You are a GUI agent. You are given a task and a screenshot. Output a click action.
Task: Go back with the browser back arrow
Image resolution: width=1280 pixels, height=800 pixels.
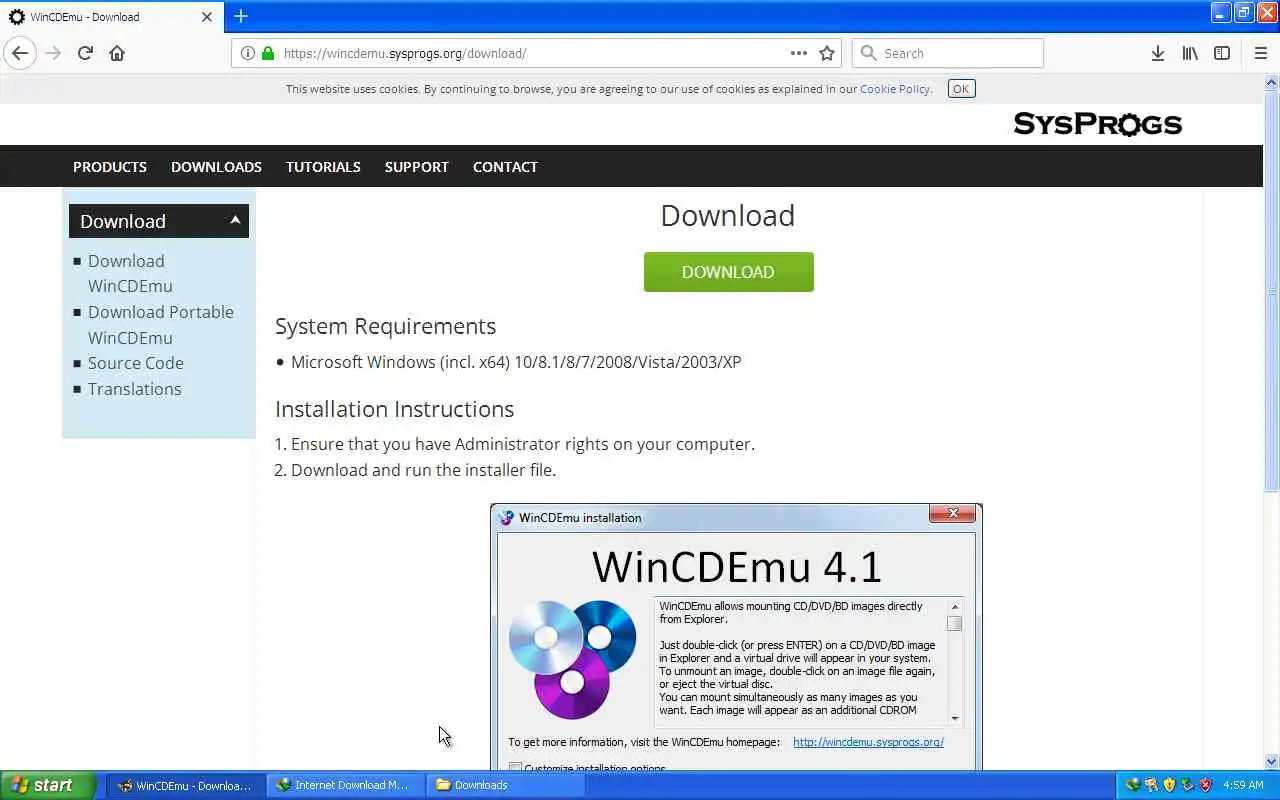point(20,53)
